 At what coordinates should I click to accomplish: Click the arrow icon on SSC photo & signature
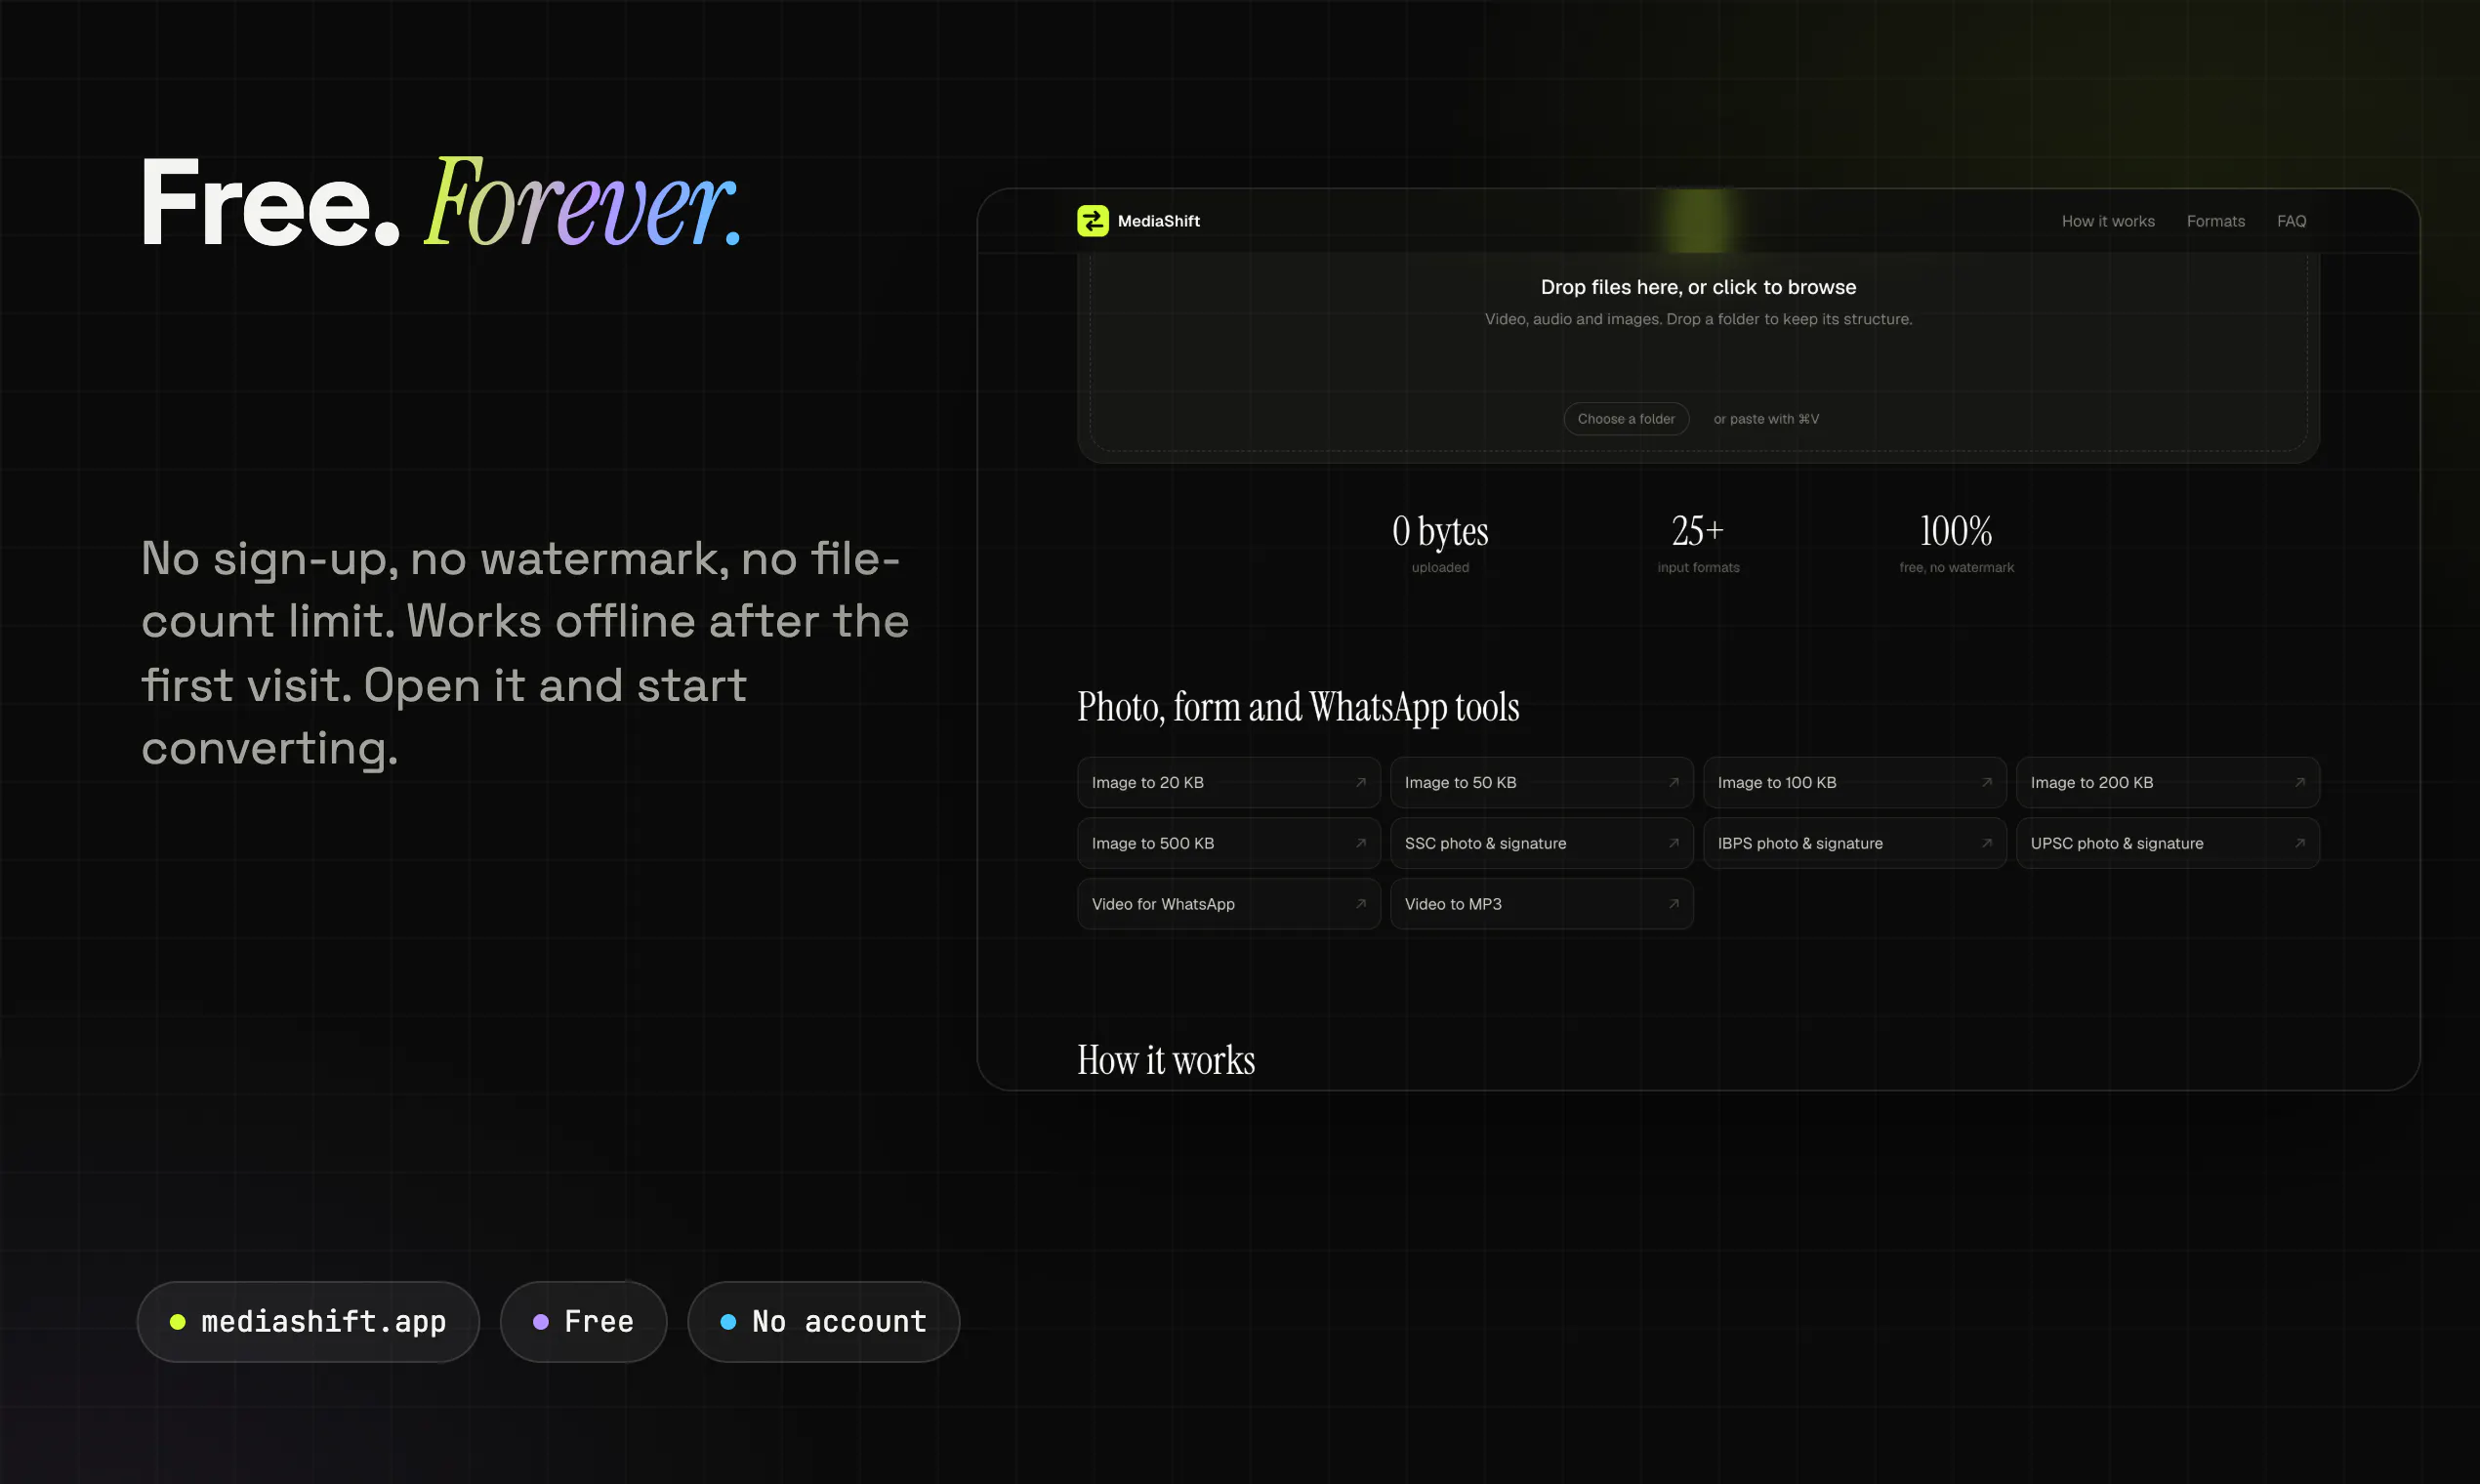click(1673, 844)
